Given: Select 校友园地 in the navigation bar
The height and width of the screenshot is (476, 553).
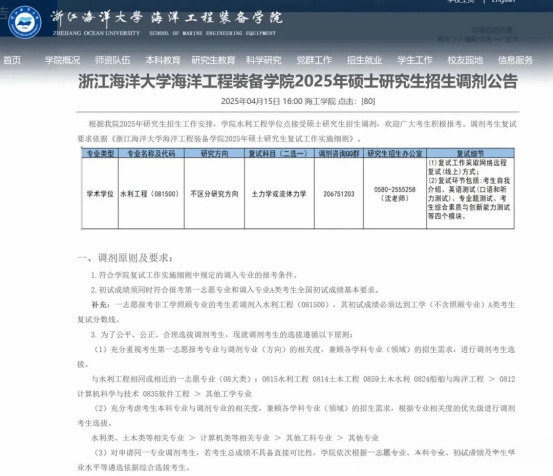Looking at the screenshot, I should point(465,60).
